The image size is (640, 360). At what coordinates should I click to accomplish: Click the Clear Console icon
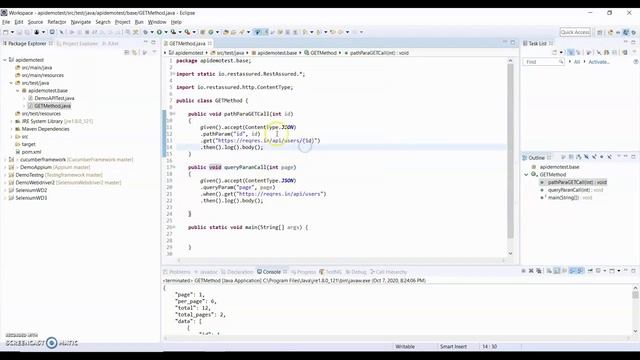point(549,271)
